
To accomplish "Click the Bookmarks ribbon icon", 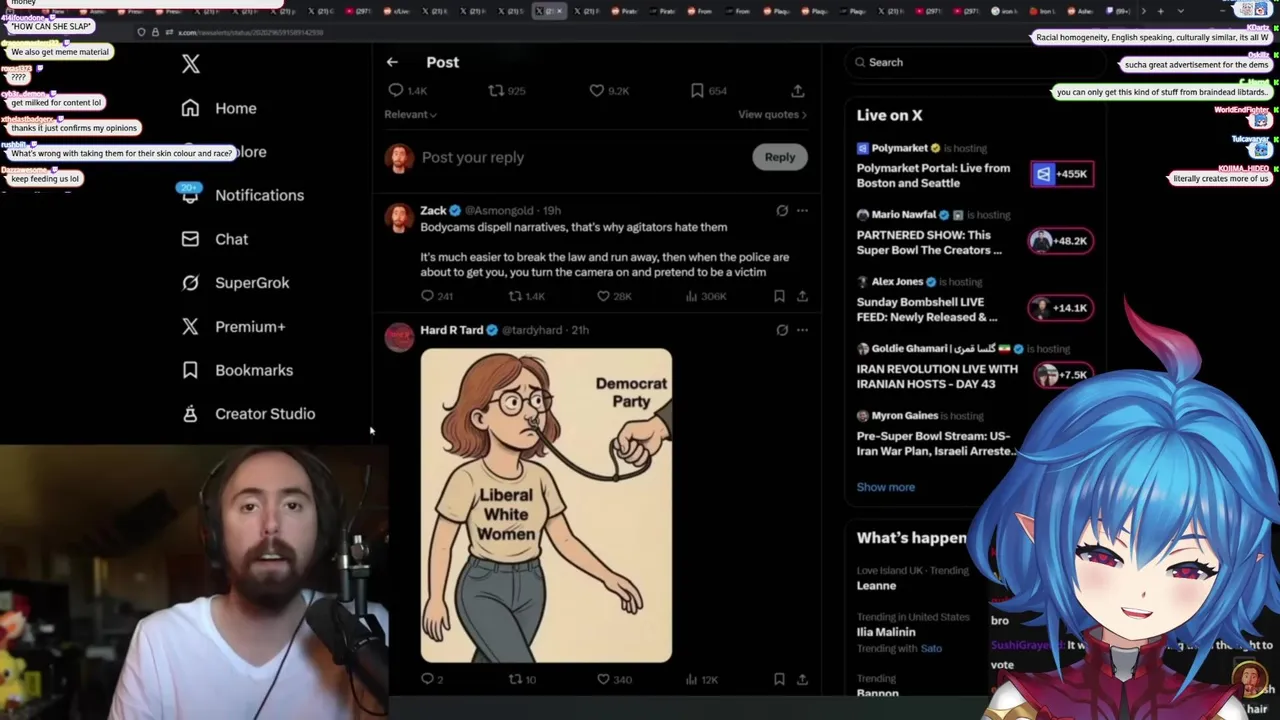I will pyautogui.click(x=190, y=370).
